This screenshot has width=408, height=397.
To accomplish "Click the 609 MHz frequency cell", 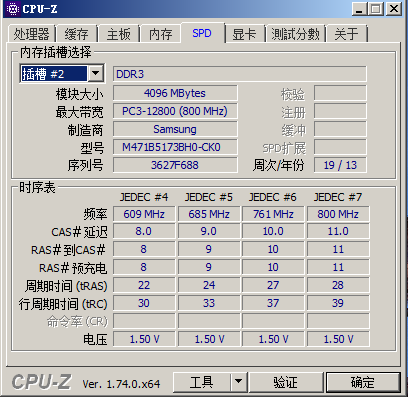I will (x=144, y=214).
